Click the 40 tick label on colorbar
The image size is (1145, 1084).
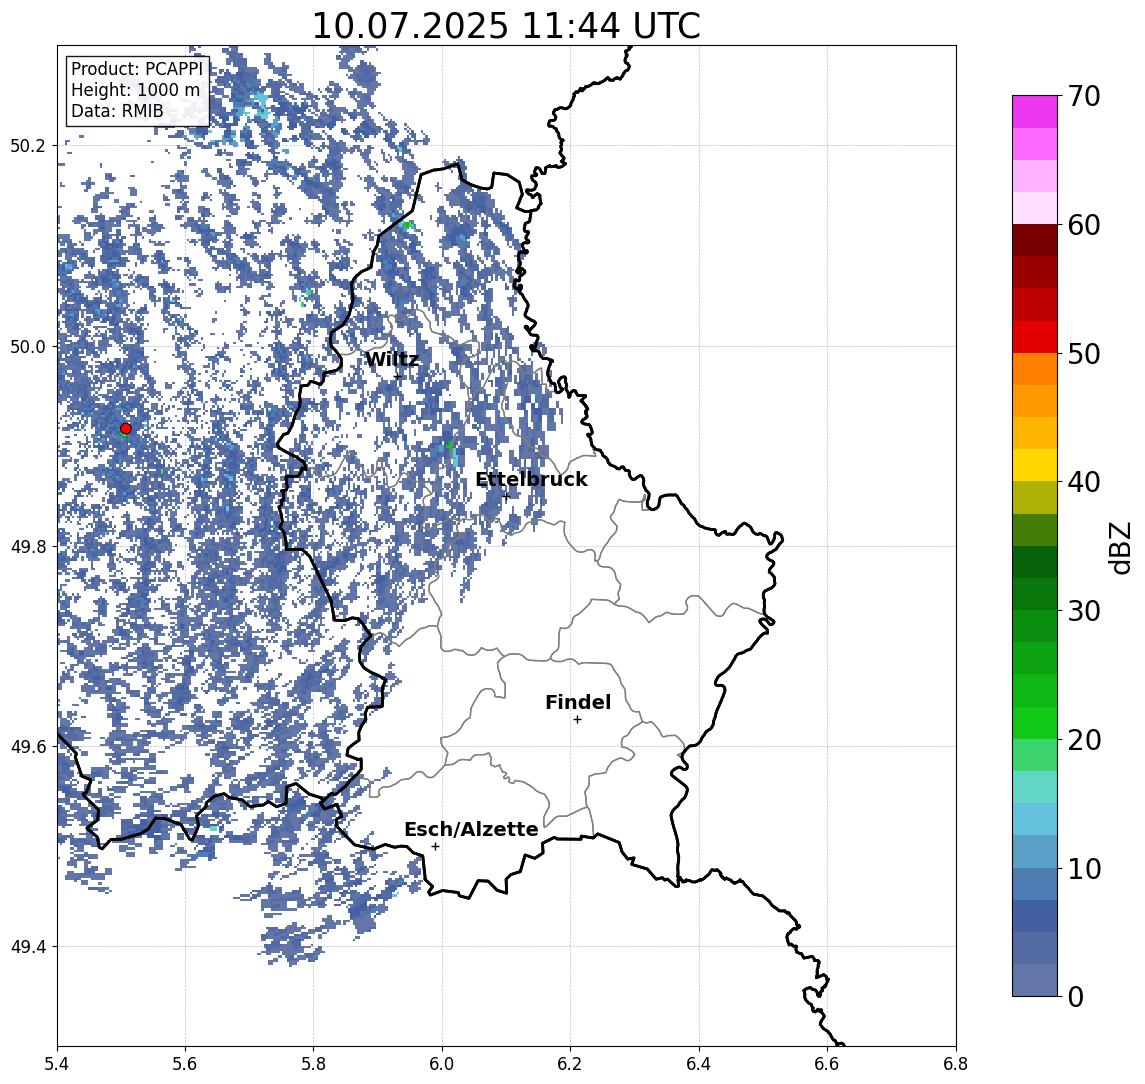click(1083, 482)
